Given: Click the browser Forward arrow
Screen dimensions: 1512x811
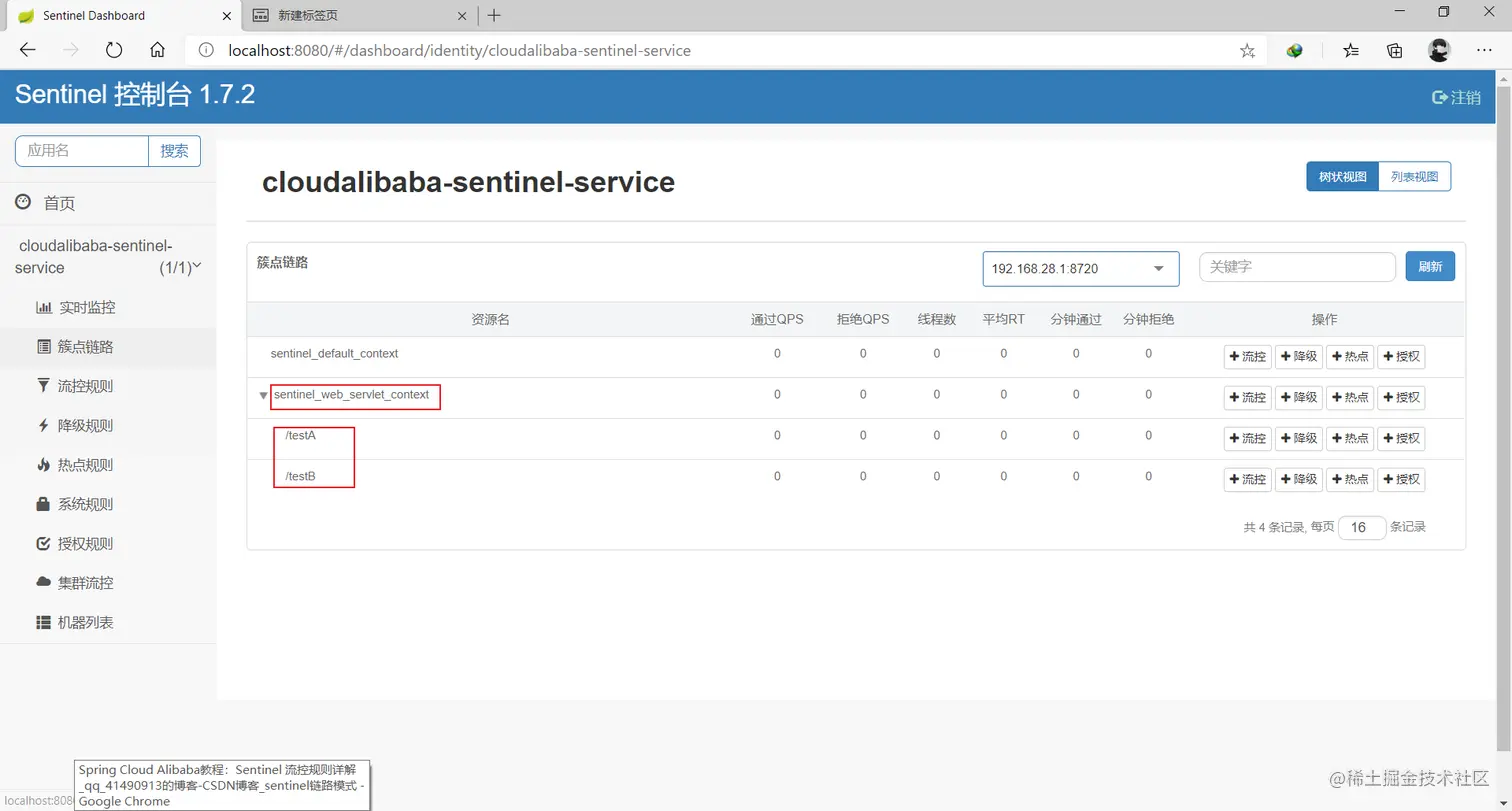Looking at the screenshot, I should [x=71, y=50].
